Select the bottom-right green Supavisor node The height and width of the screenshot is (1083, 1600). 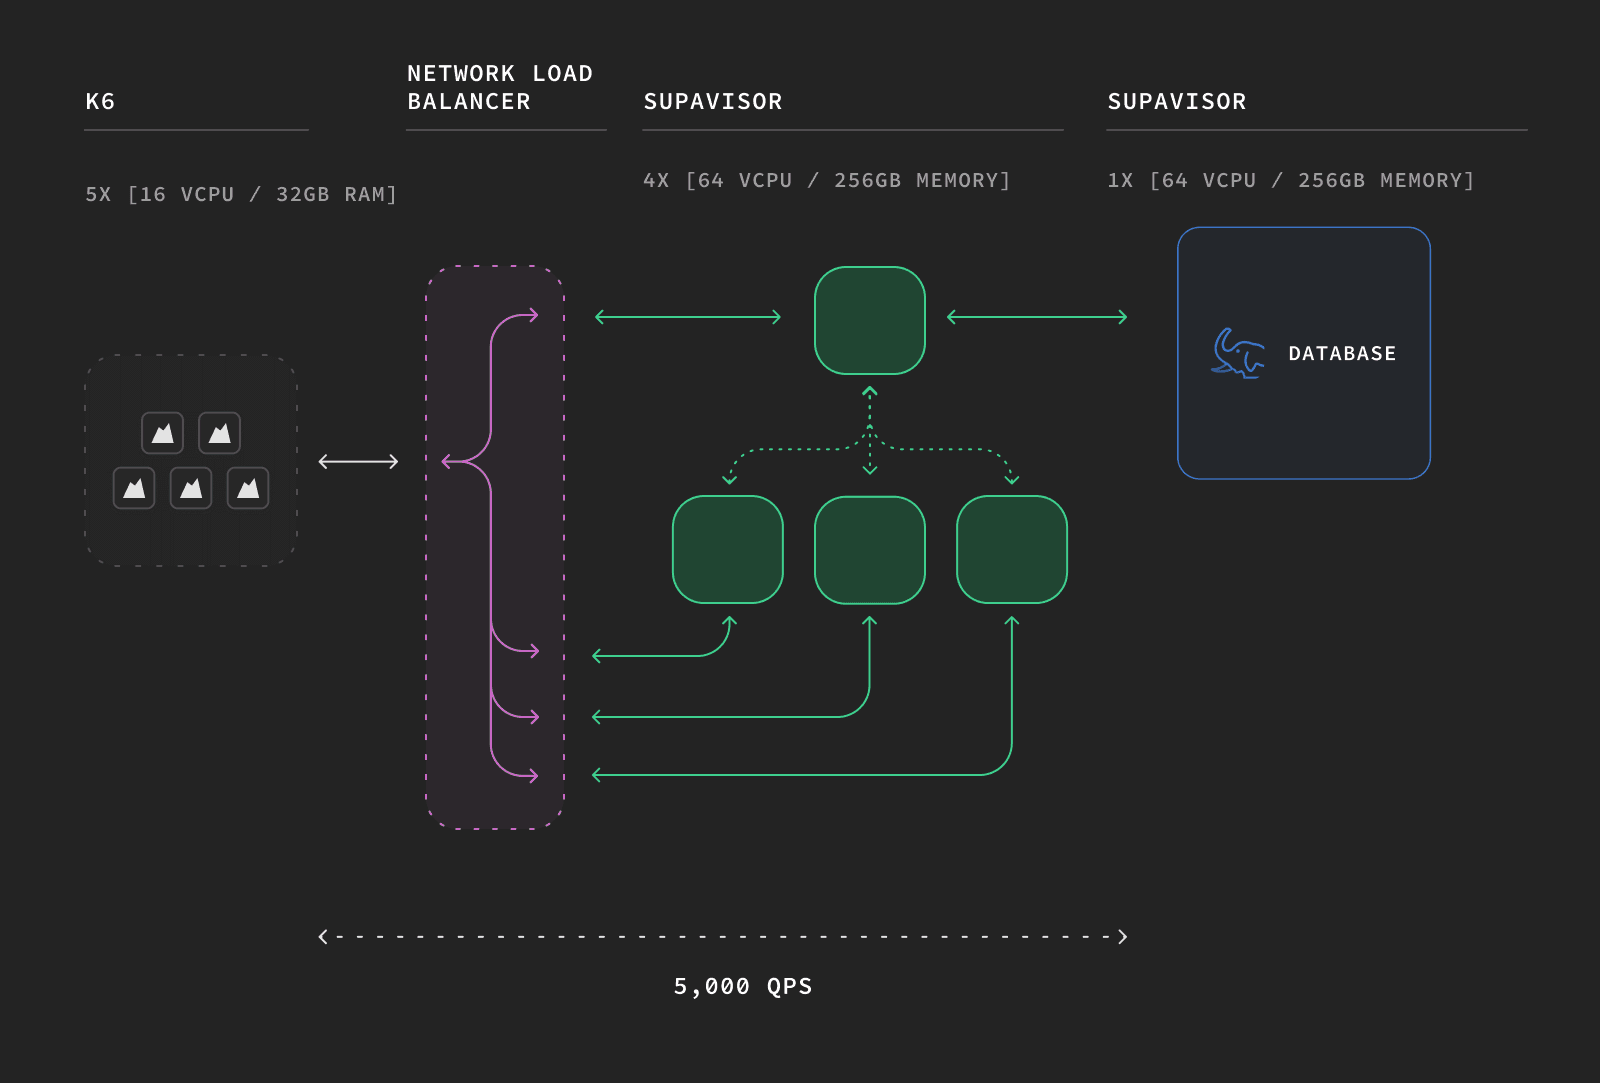[x=1012, y=550]
